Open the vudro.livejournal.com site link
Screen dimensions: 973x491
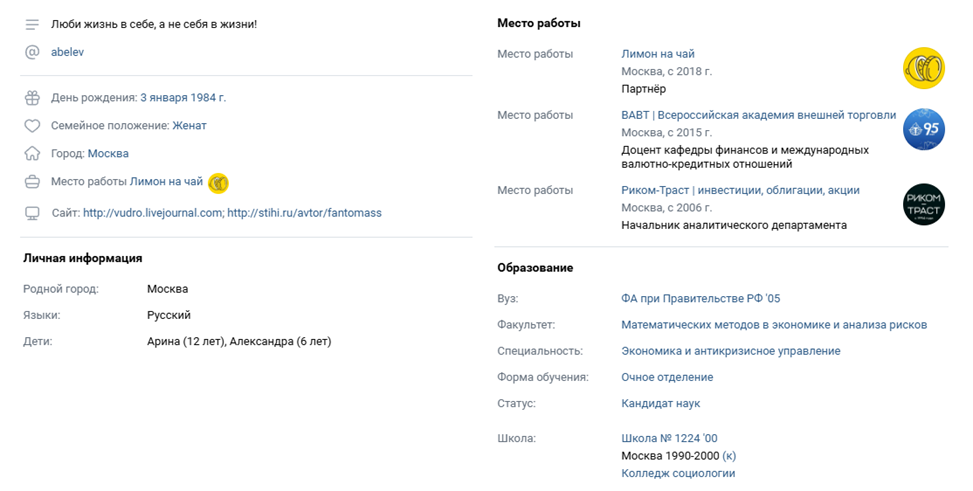[153, 213]
